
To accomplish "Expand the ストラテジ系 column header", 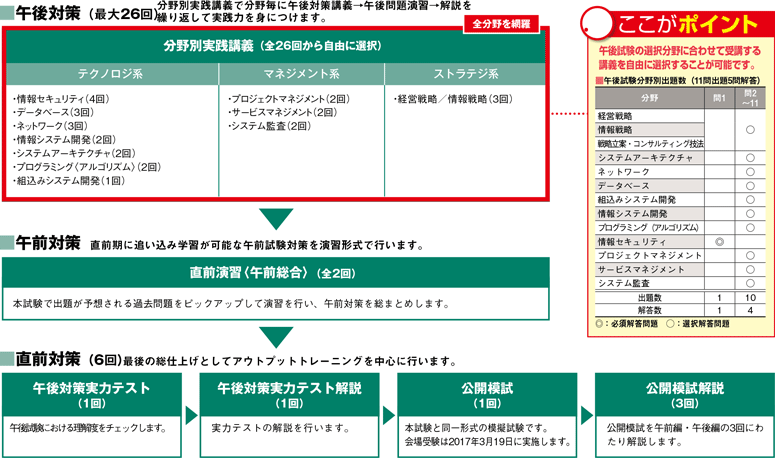I will click(466, 73).
